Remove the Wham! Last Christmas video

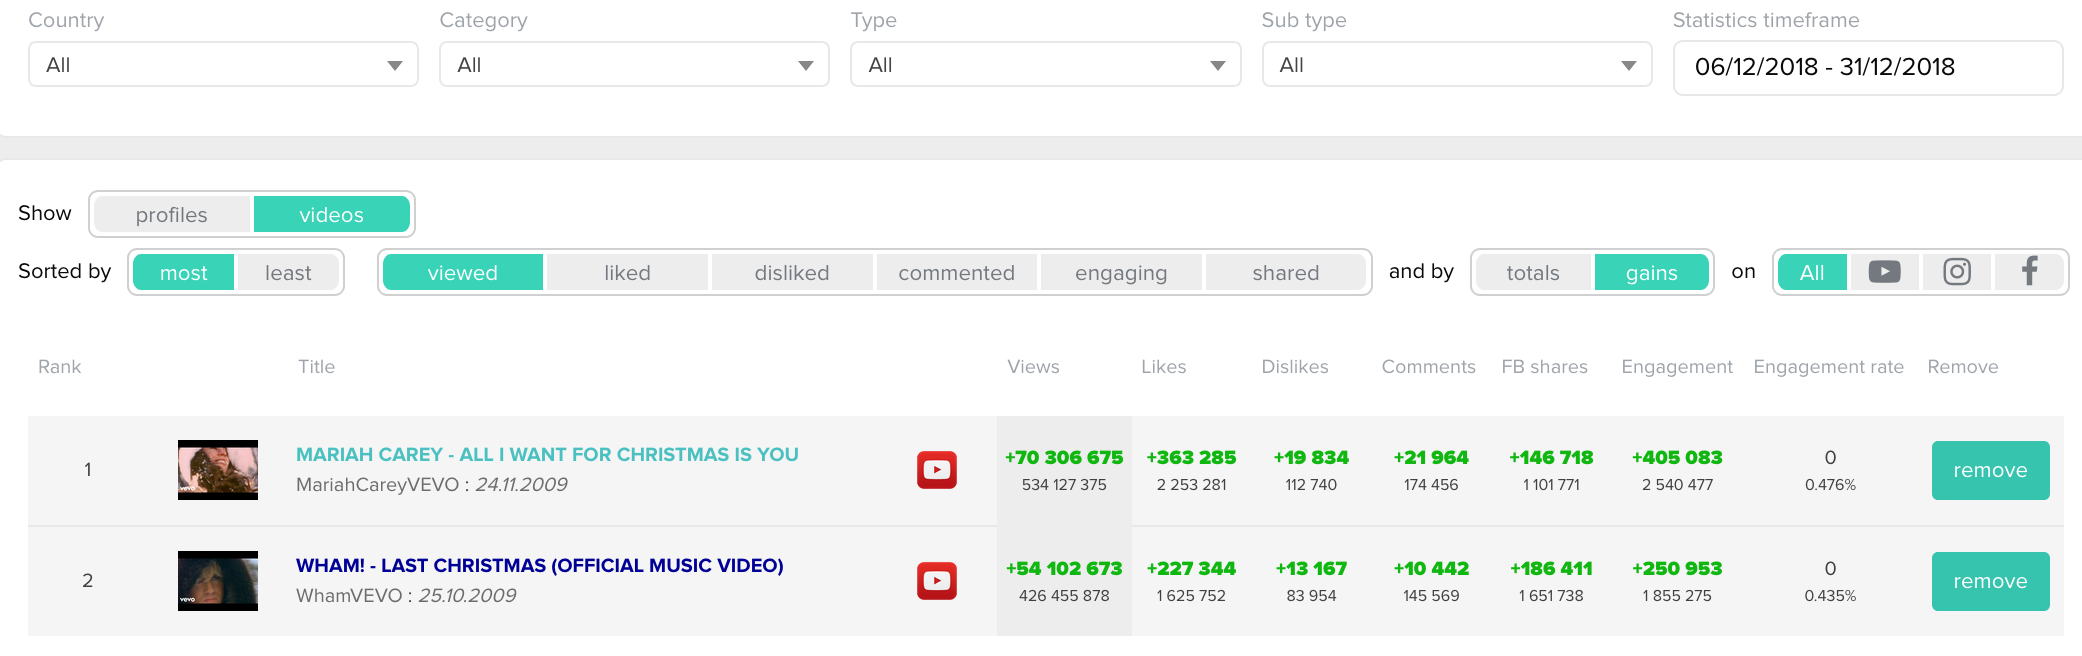(x=1990, y=581)
